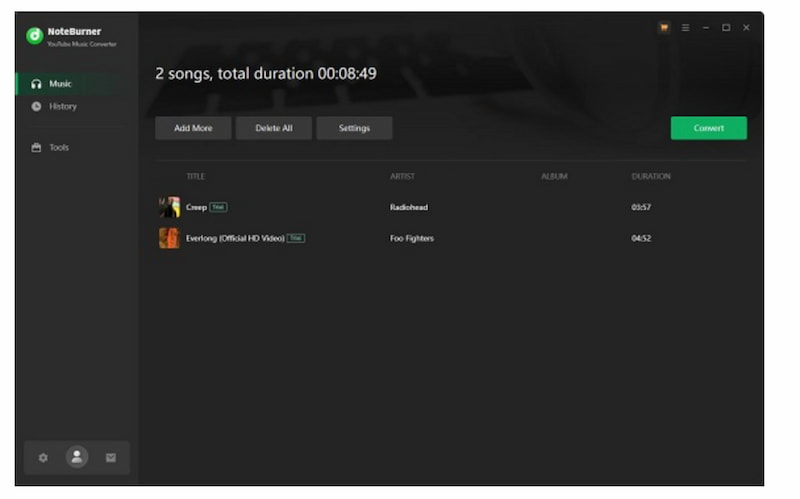This screenshot has height=499, width=800.
Task: Minimize the NoteBurner window
Action: [x=706, y=28]
